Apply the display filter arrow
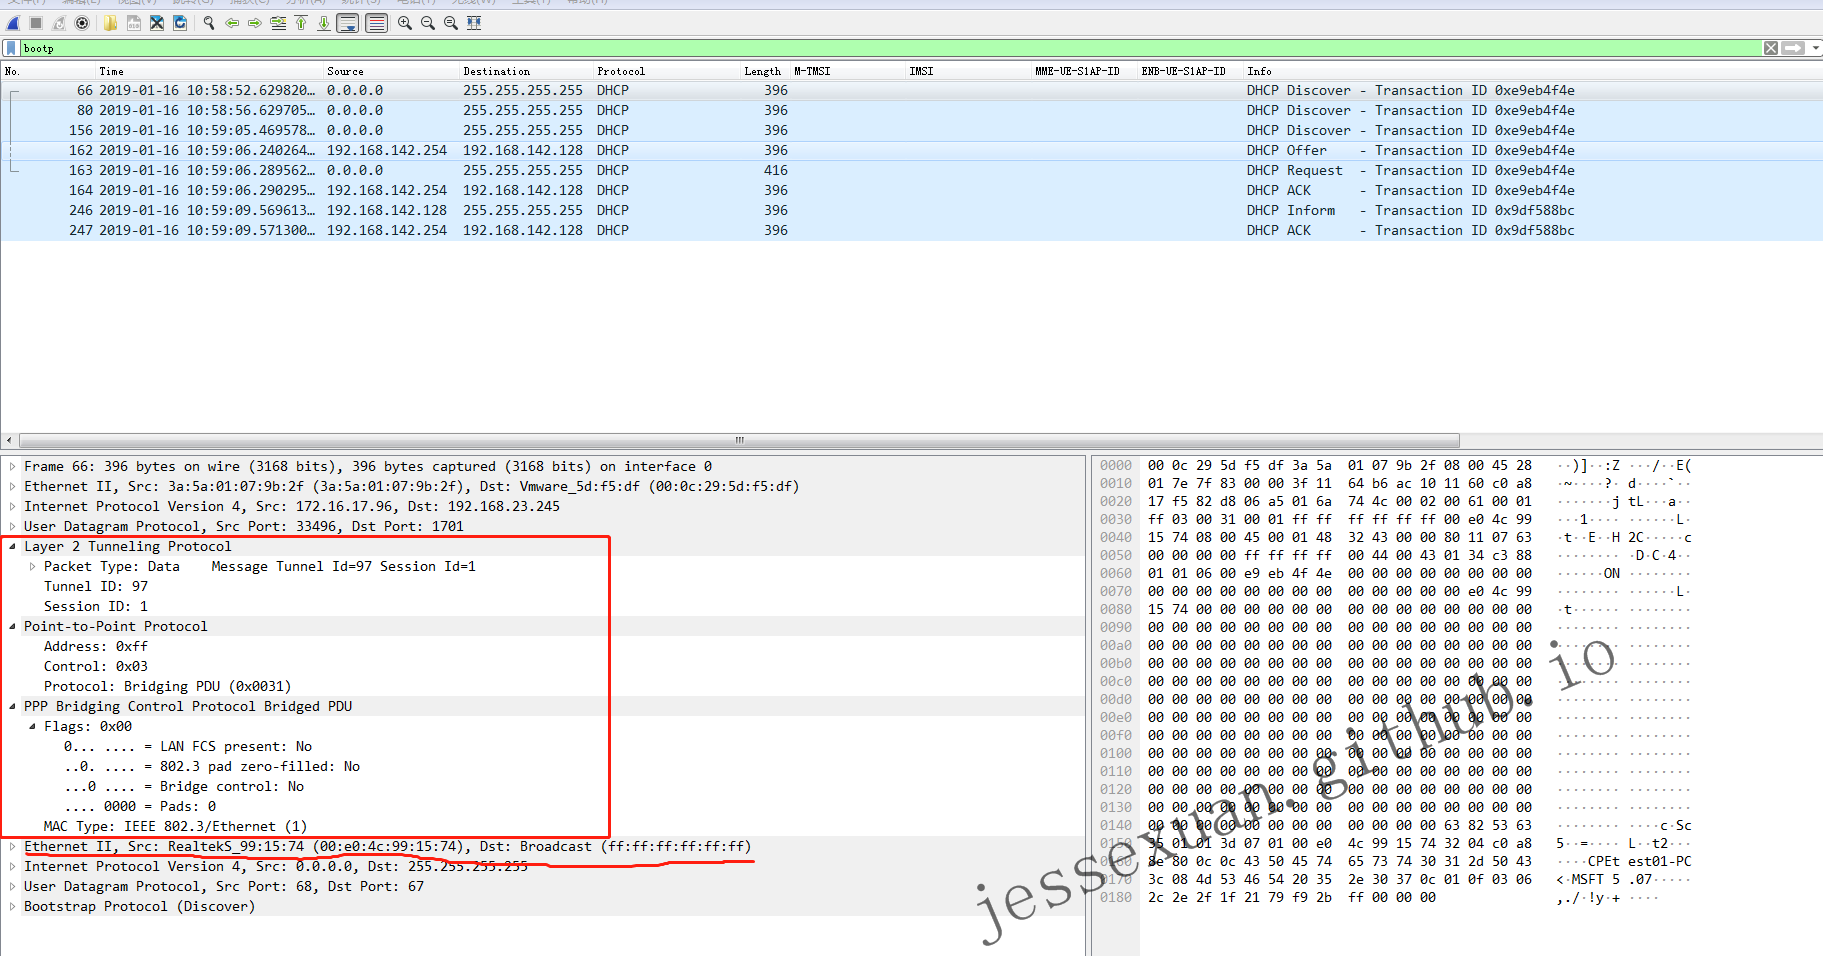 [x=1794, y=48]
